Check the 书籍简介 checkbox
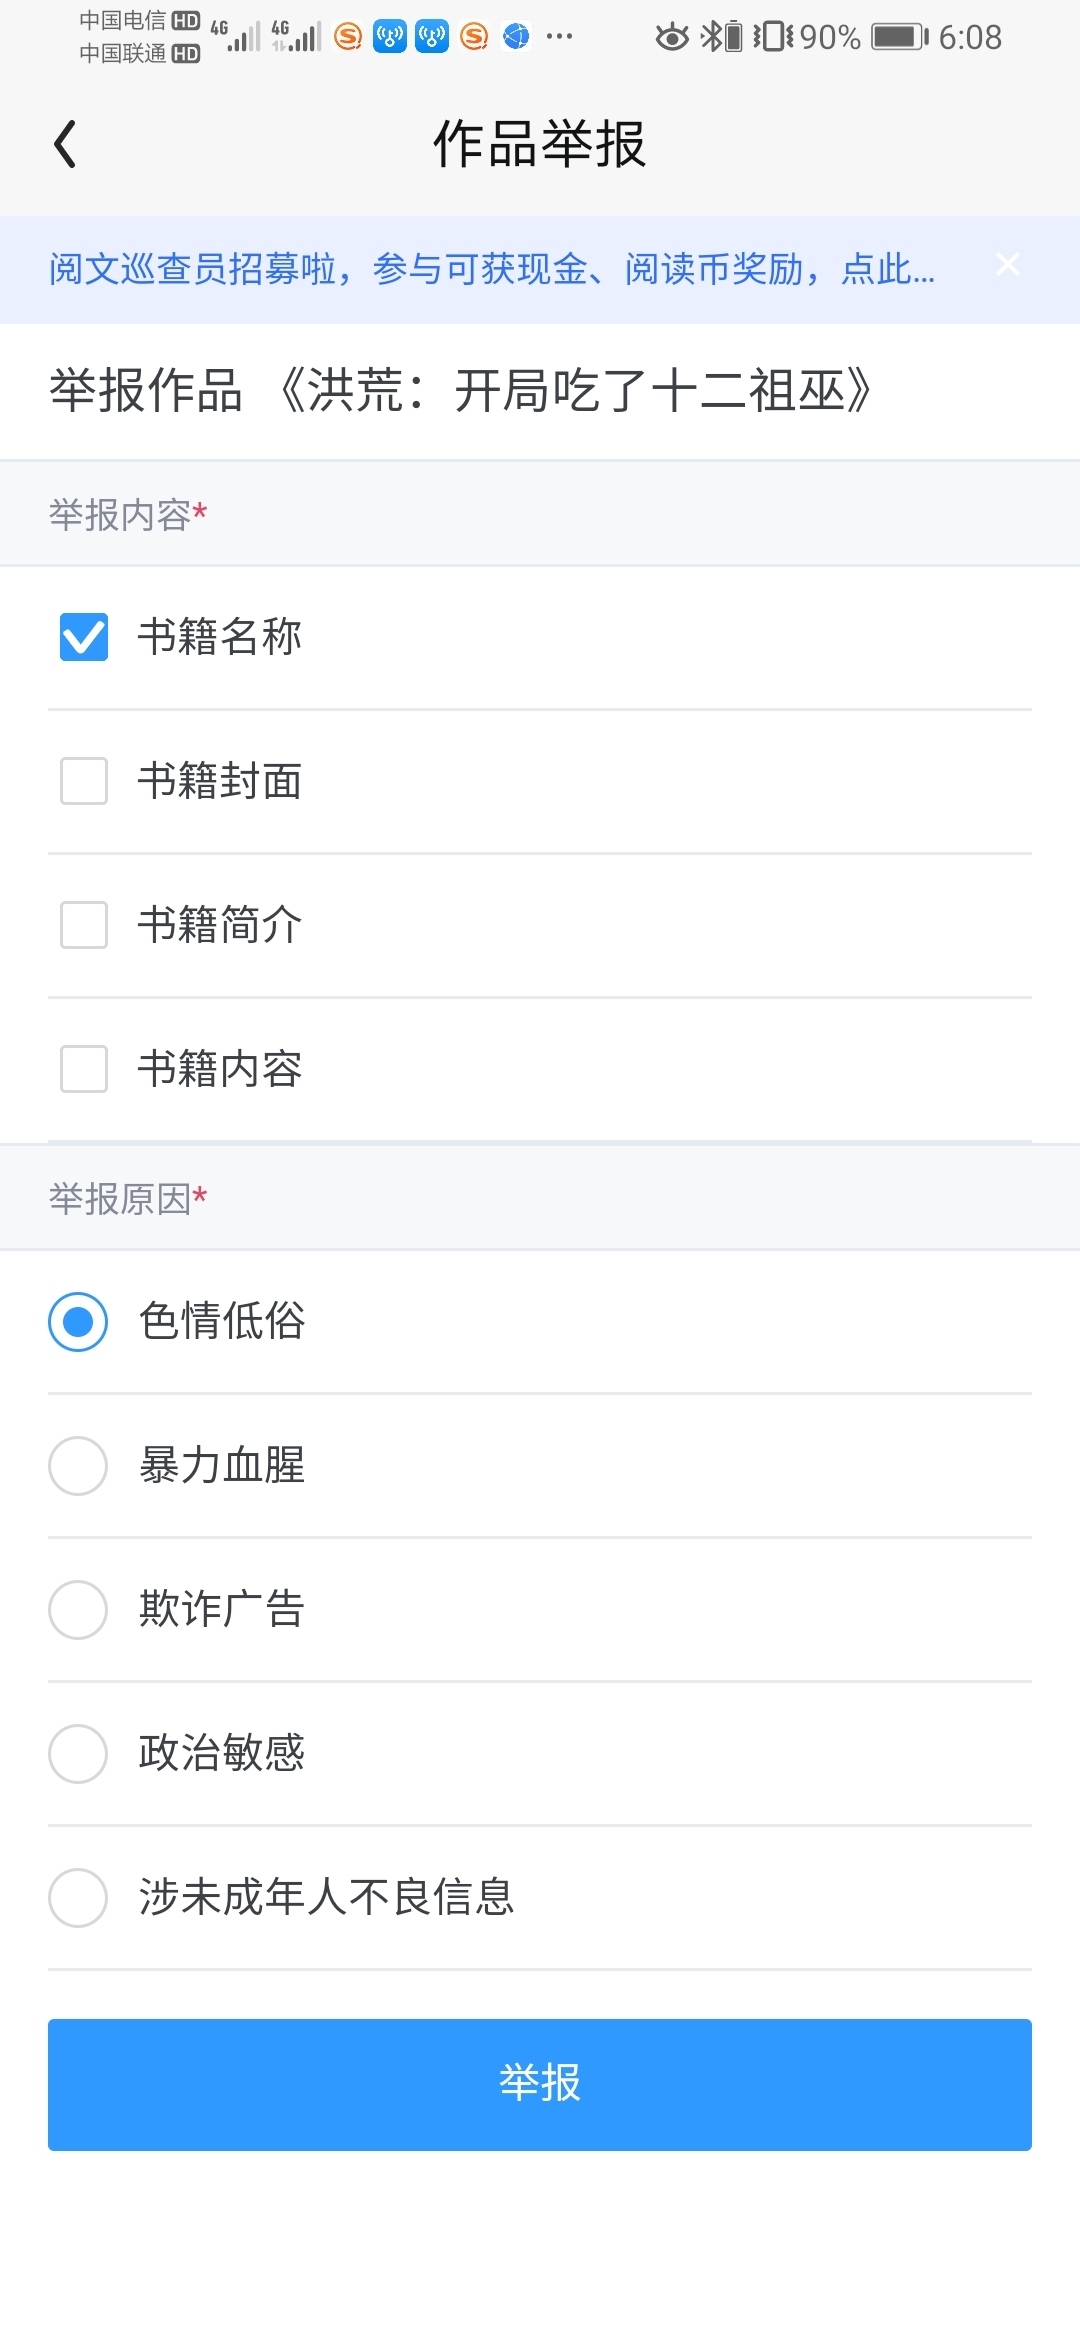Screen dimensions: 1080x2340 pyautogui.click(x=84, y=925)
